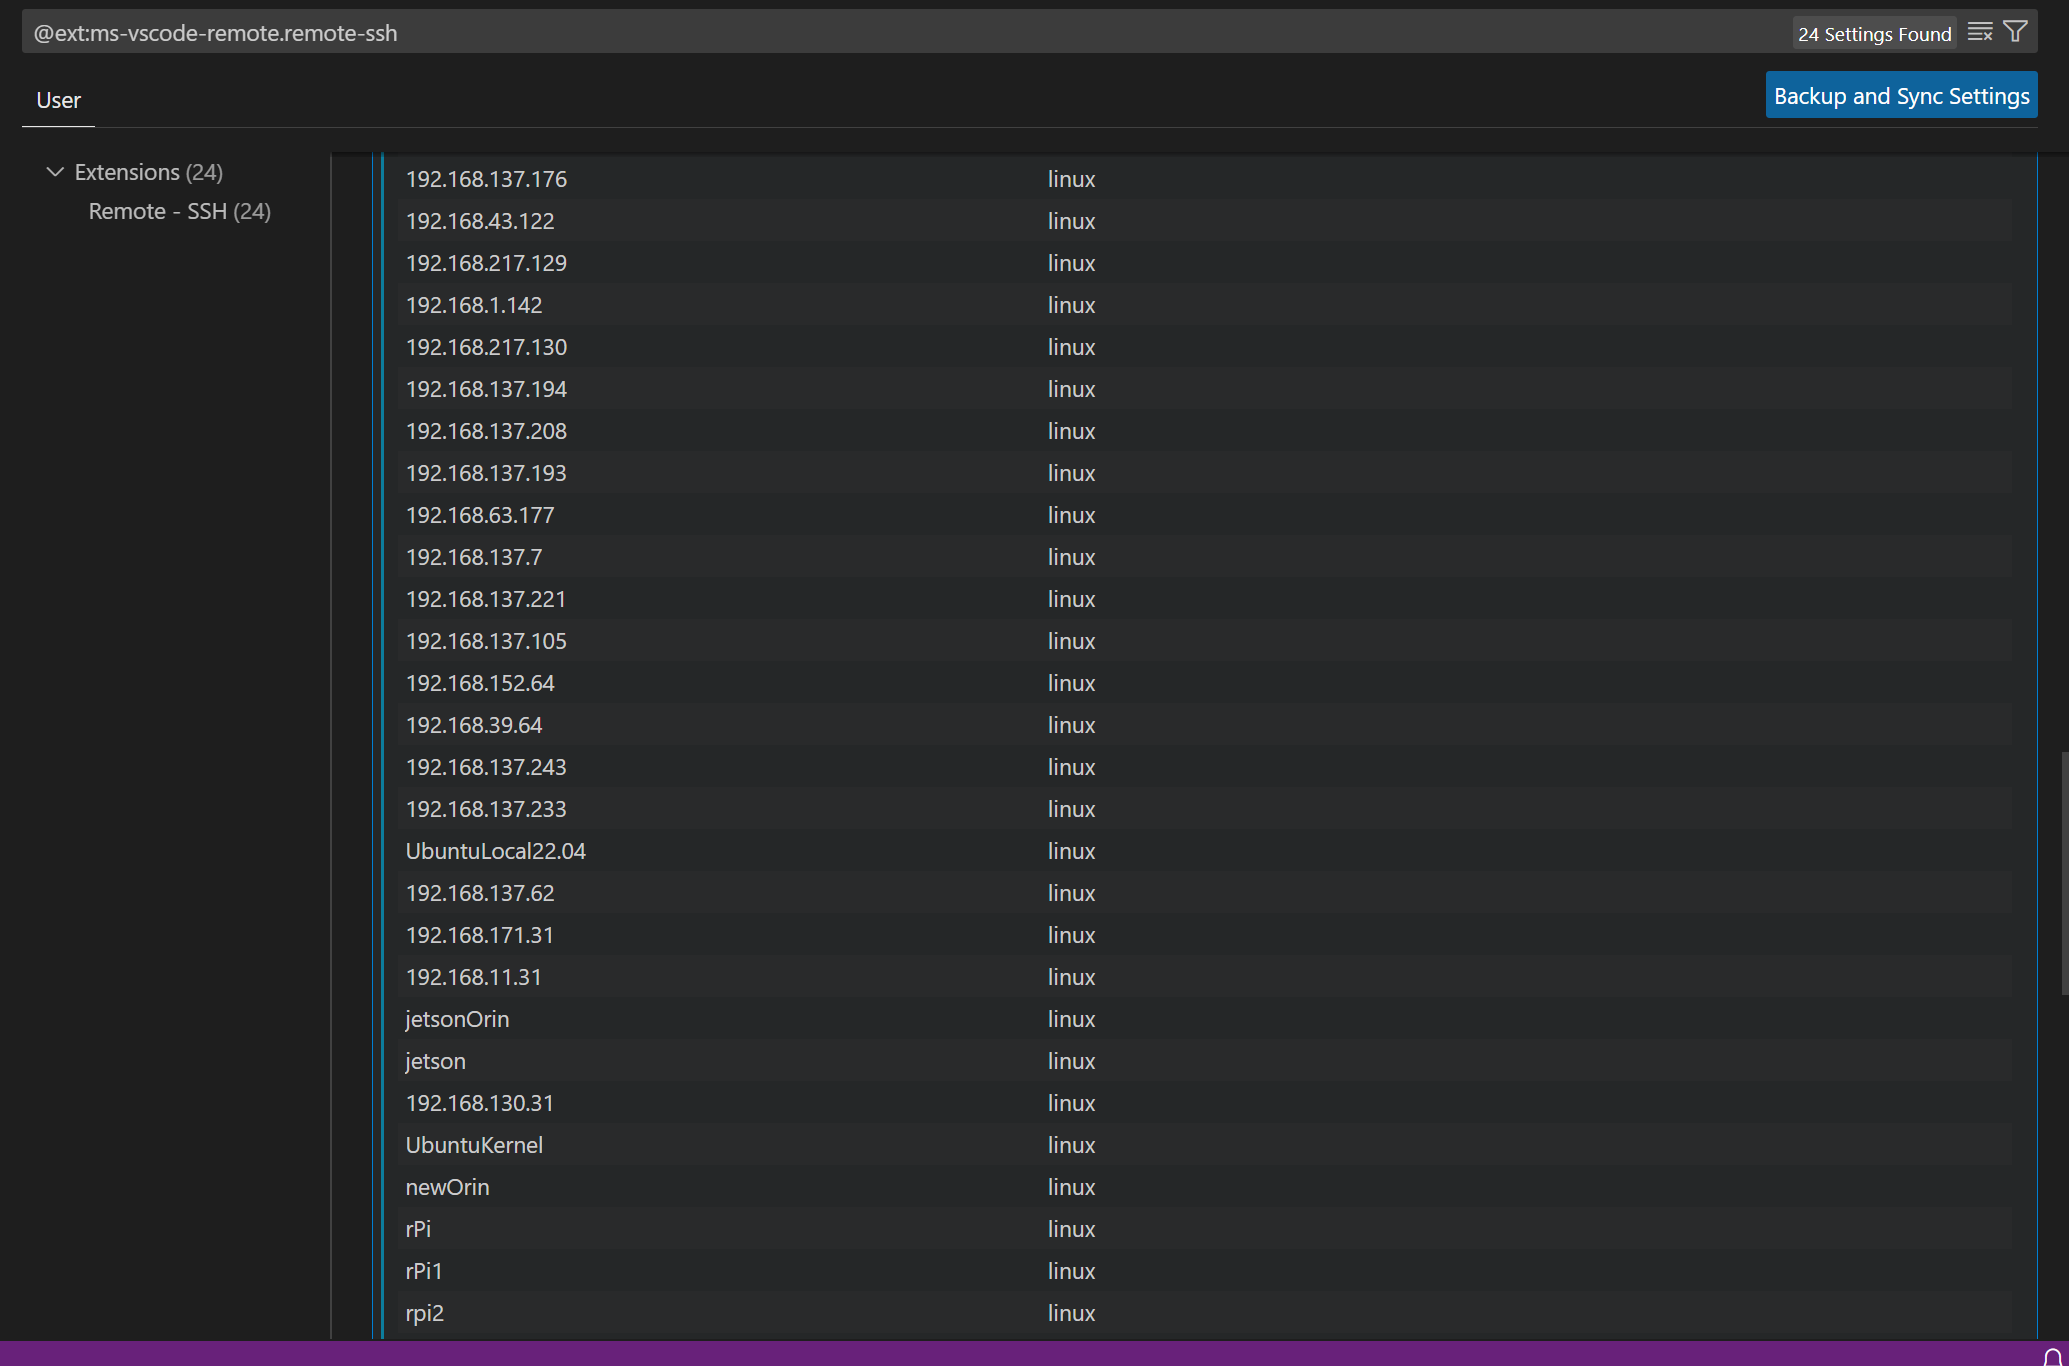Select the jetsonOrin host row

(x=457, y=1019)
